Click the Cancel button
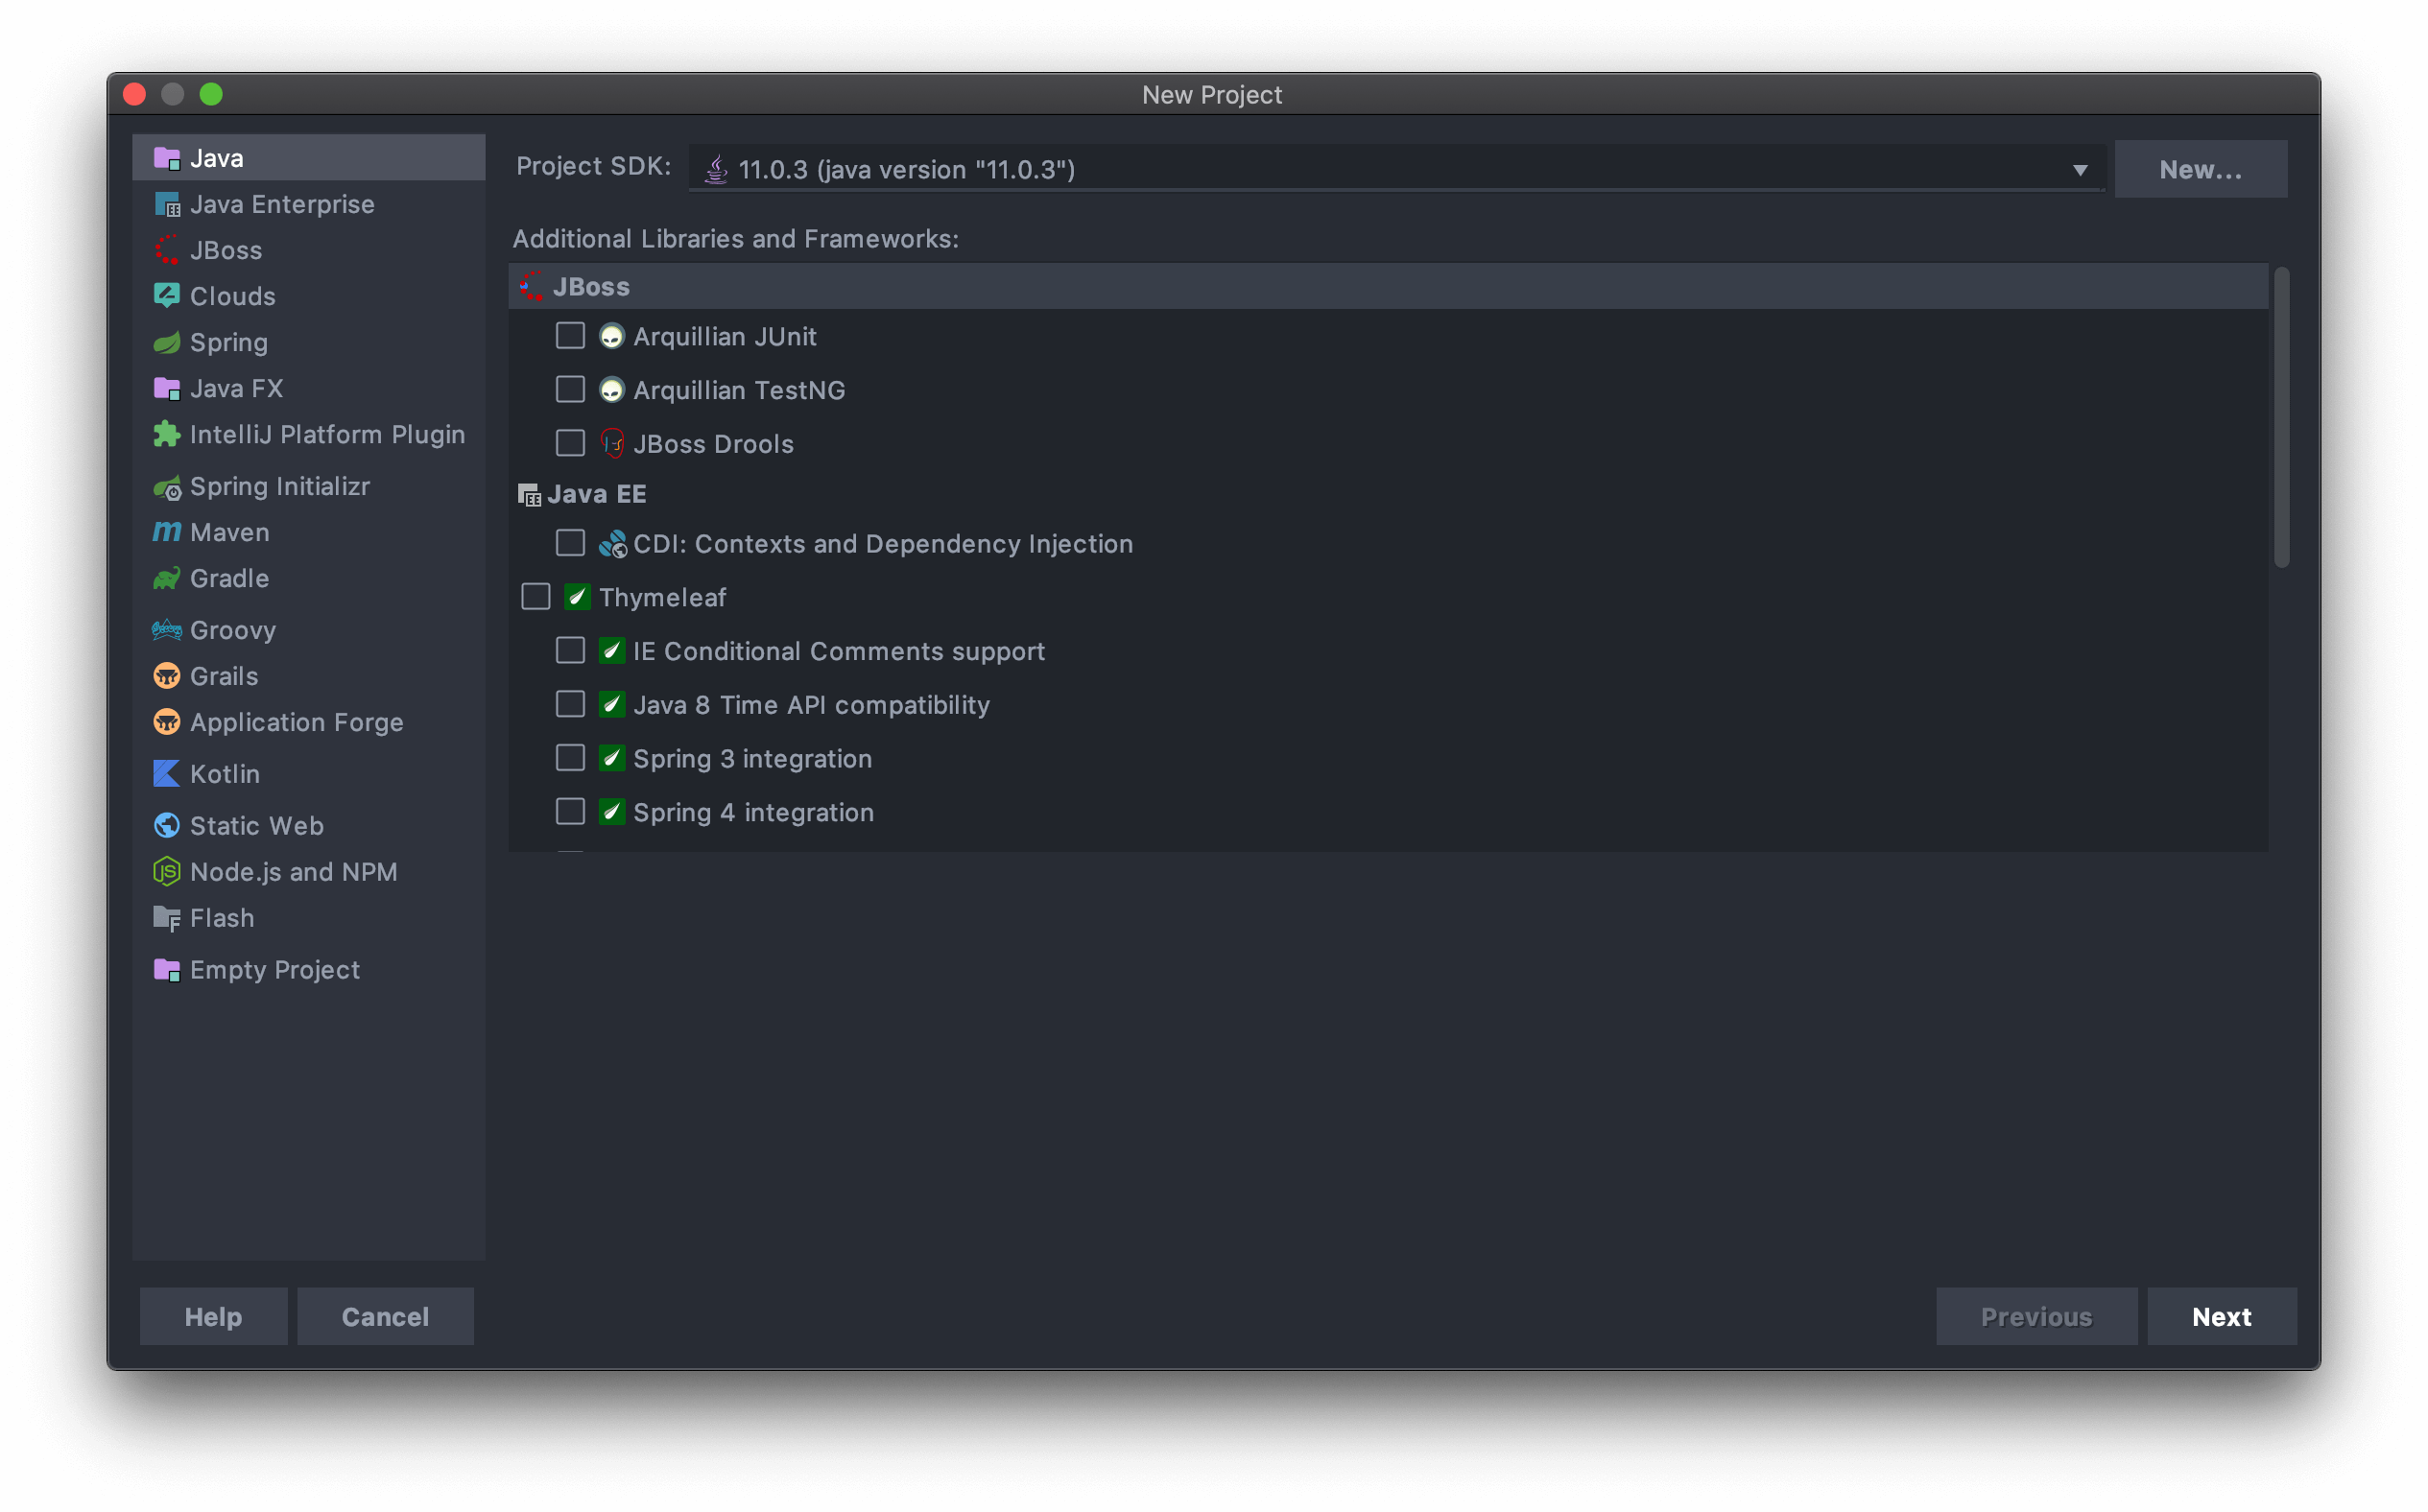 (x=385, y=1316)
